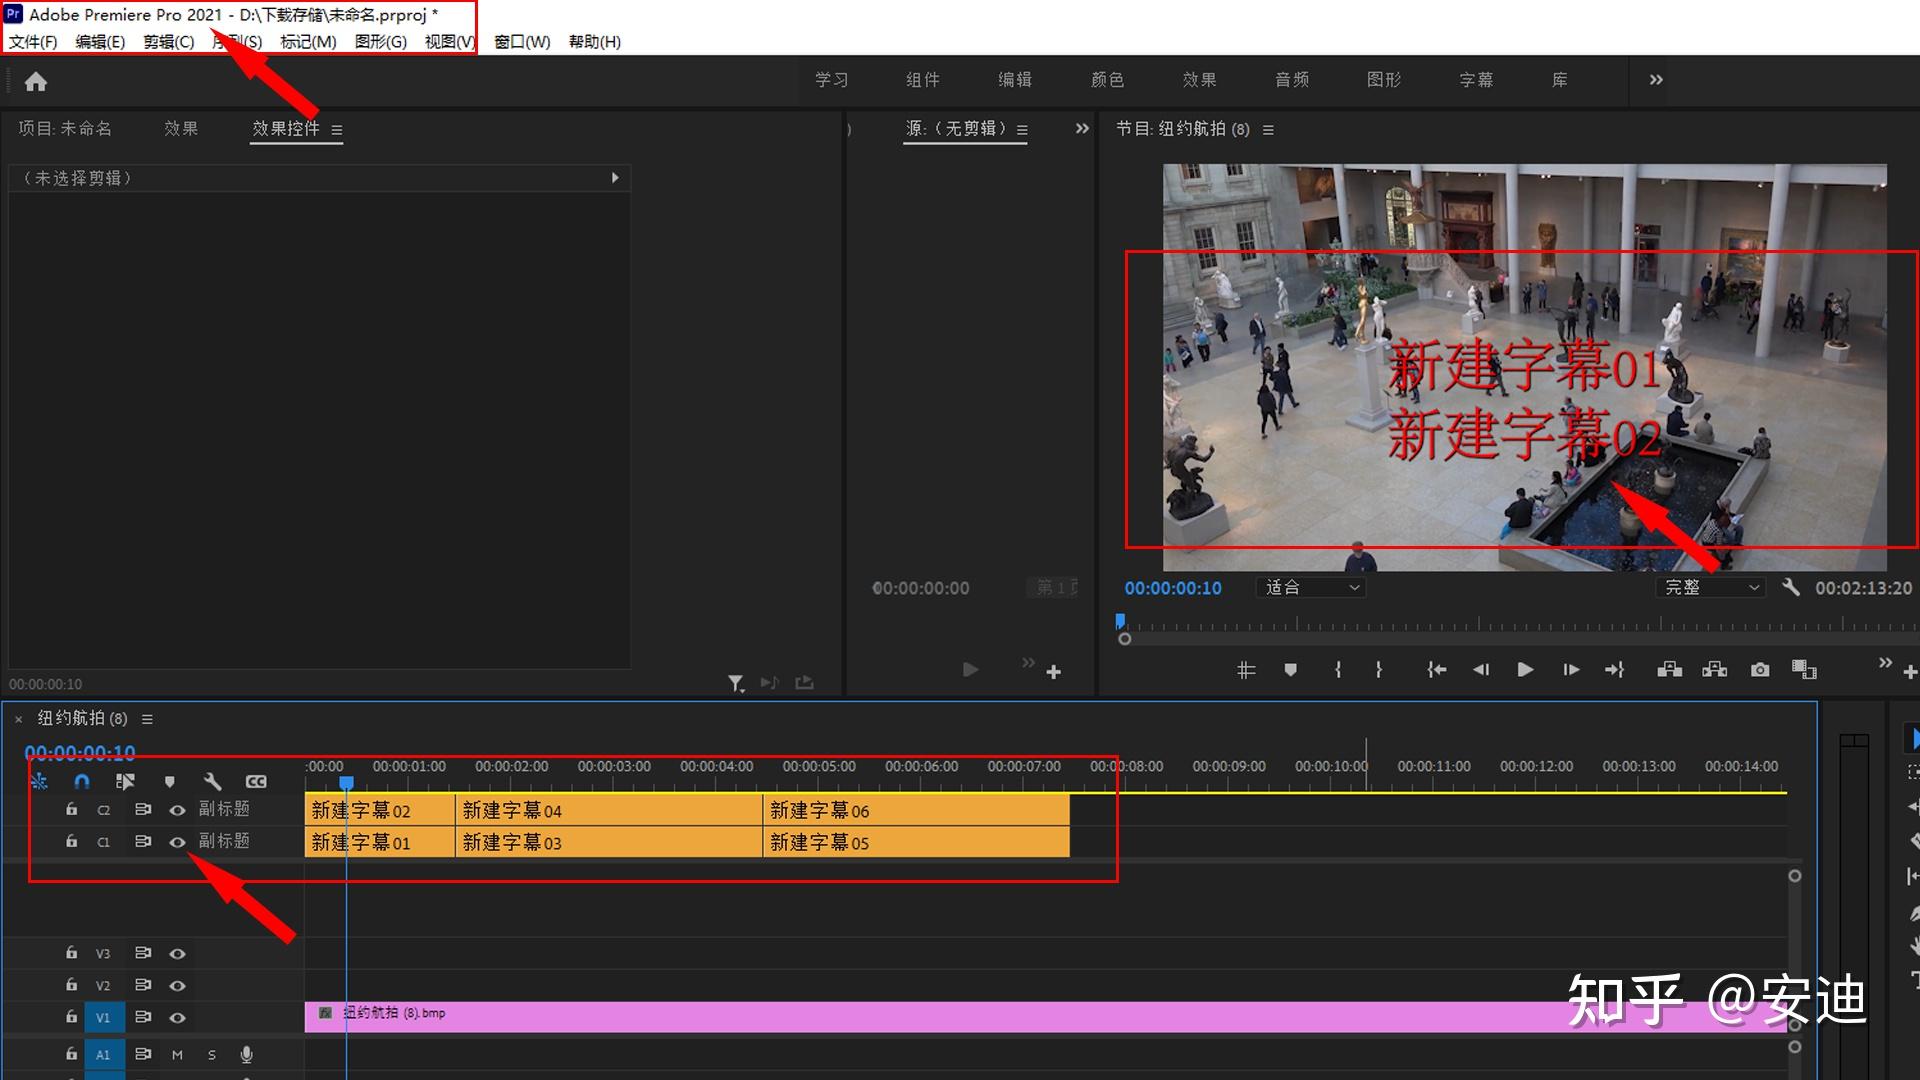
Task: Open Source monitor panel menu
Action: [1022, 130]
